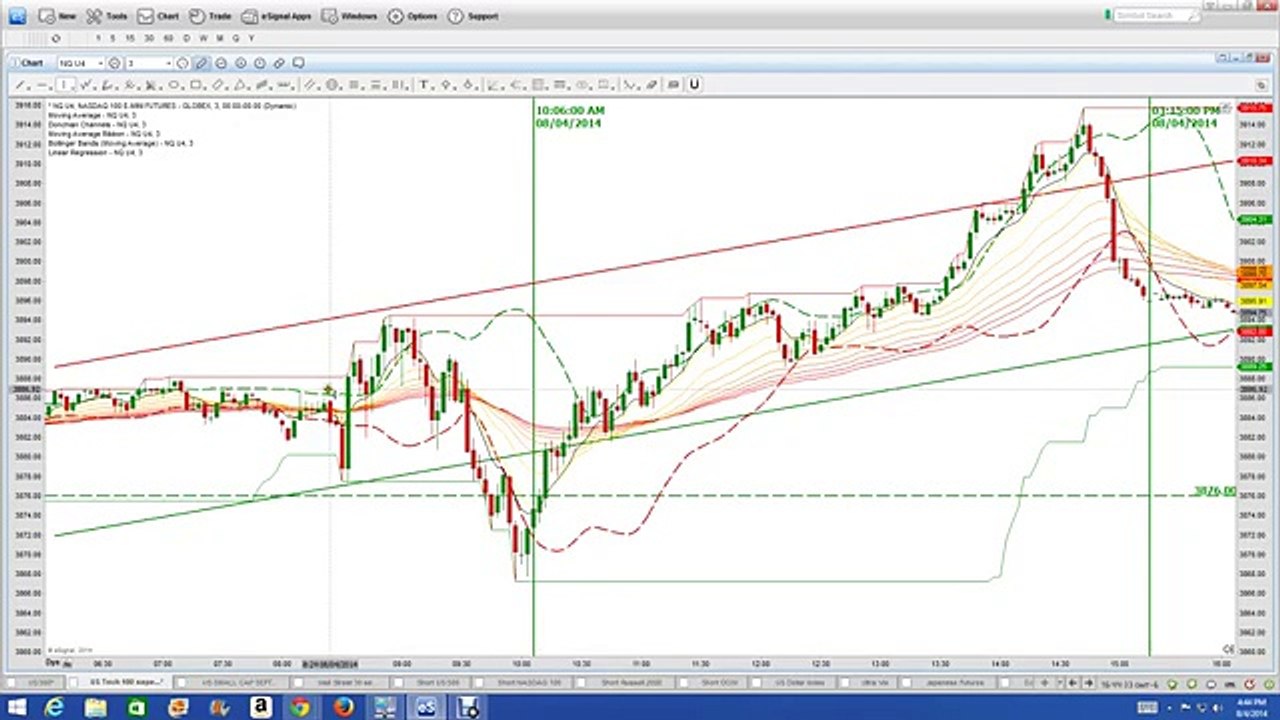The width and height of the screenshot is (1280, 720).
Task: Select the Fibonacci circle tool
Action: tap(332, 85)
